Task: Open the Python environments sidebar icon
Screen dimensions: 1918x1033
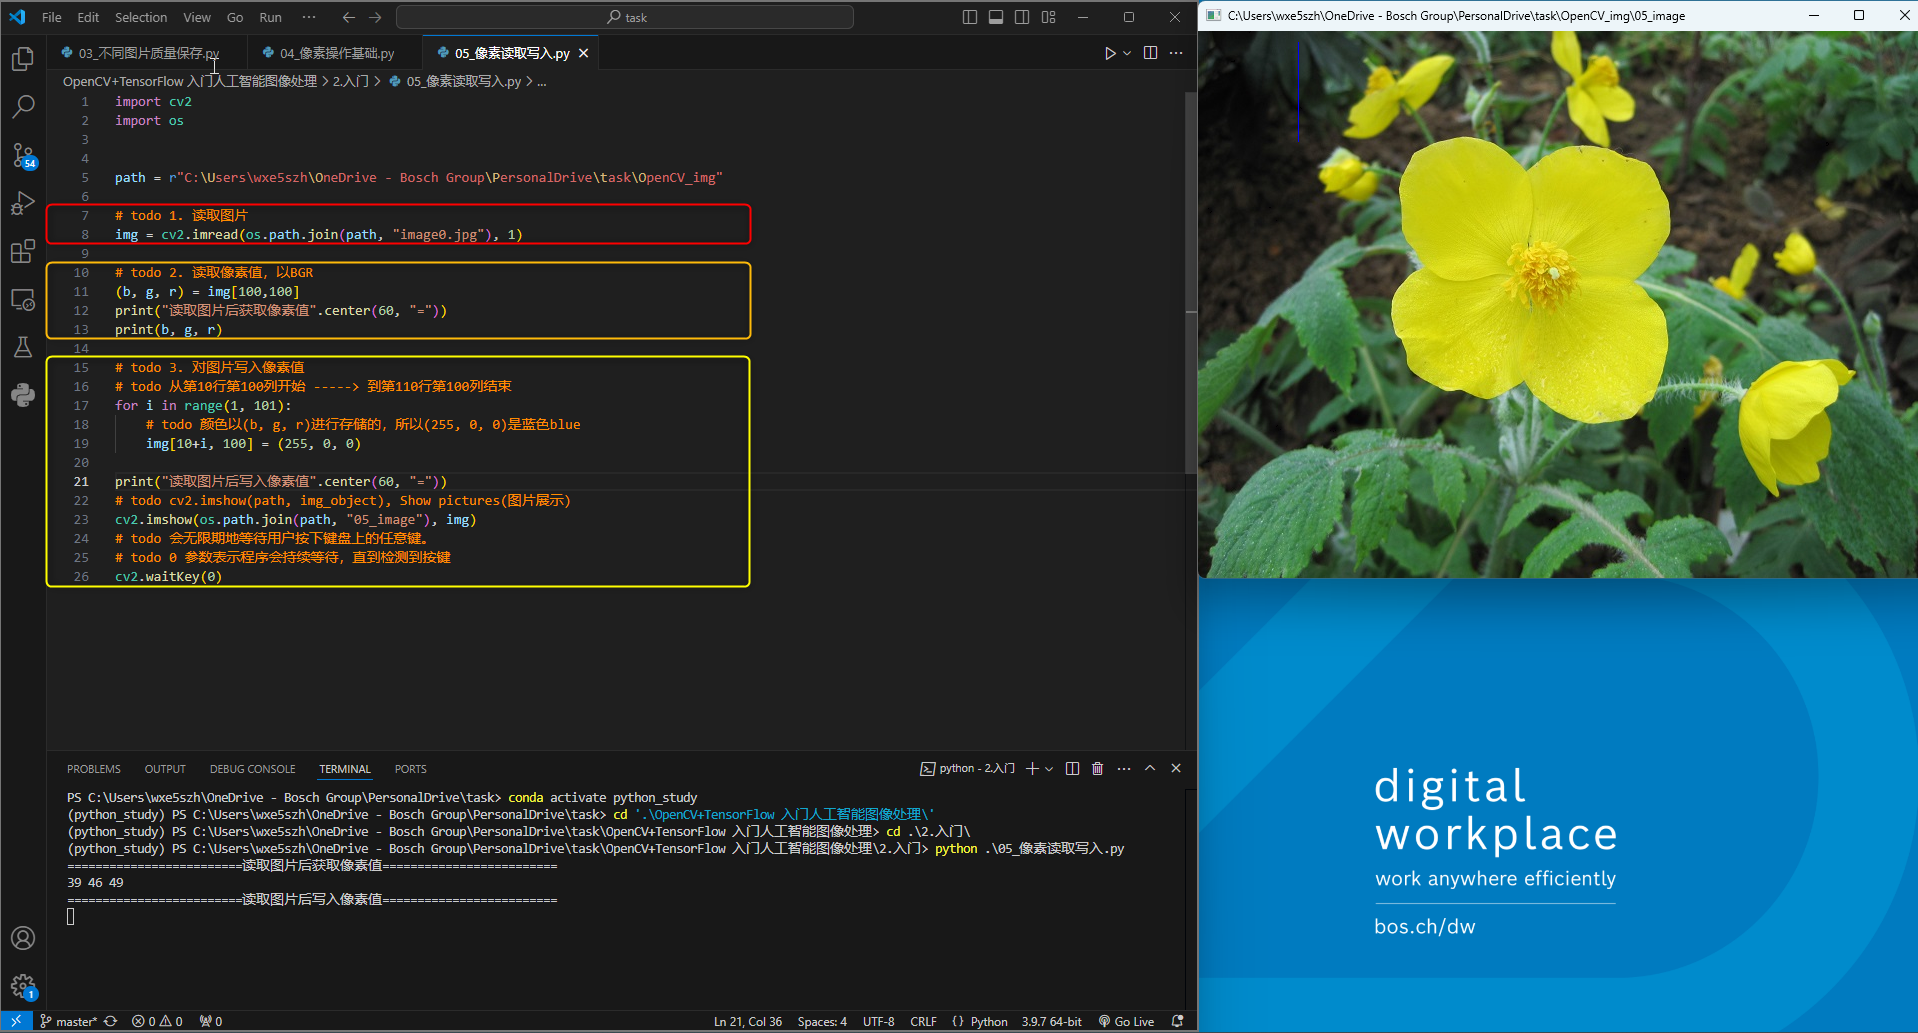Action: click(23, 395)
